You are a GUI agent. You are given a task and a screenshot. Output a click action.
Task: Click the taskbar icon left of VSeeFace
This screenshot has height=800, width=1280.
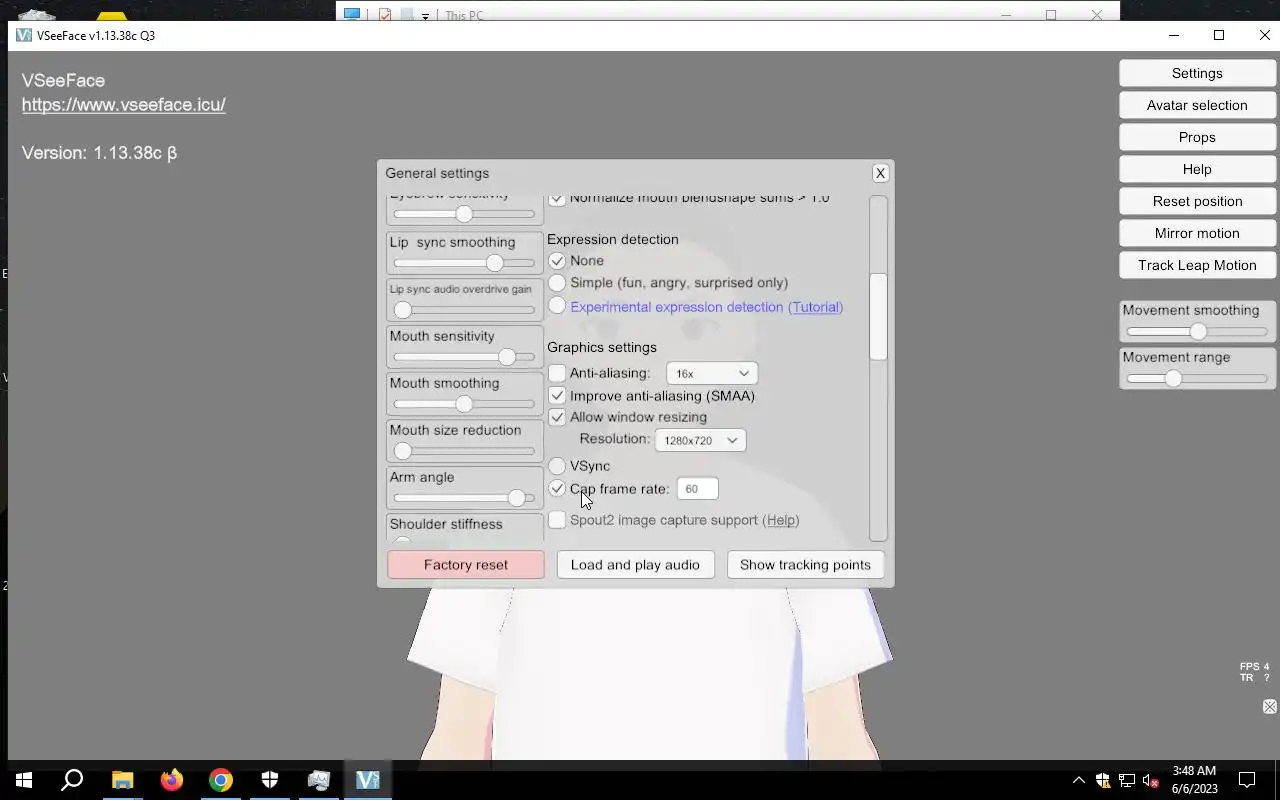tap(318, 780)
